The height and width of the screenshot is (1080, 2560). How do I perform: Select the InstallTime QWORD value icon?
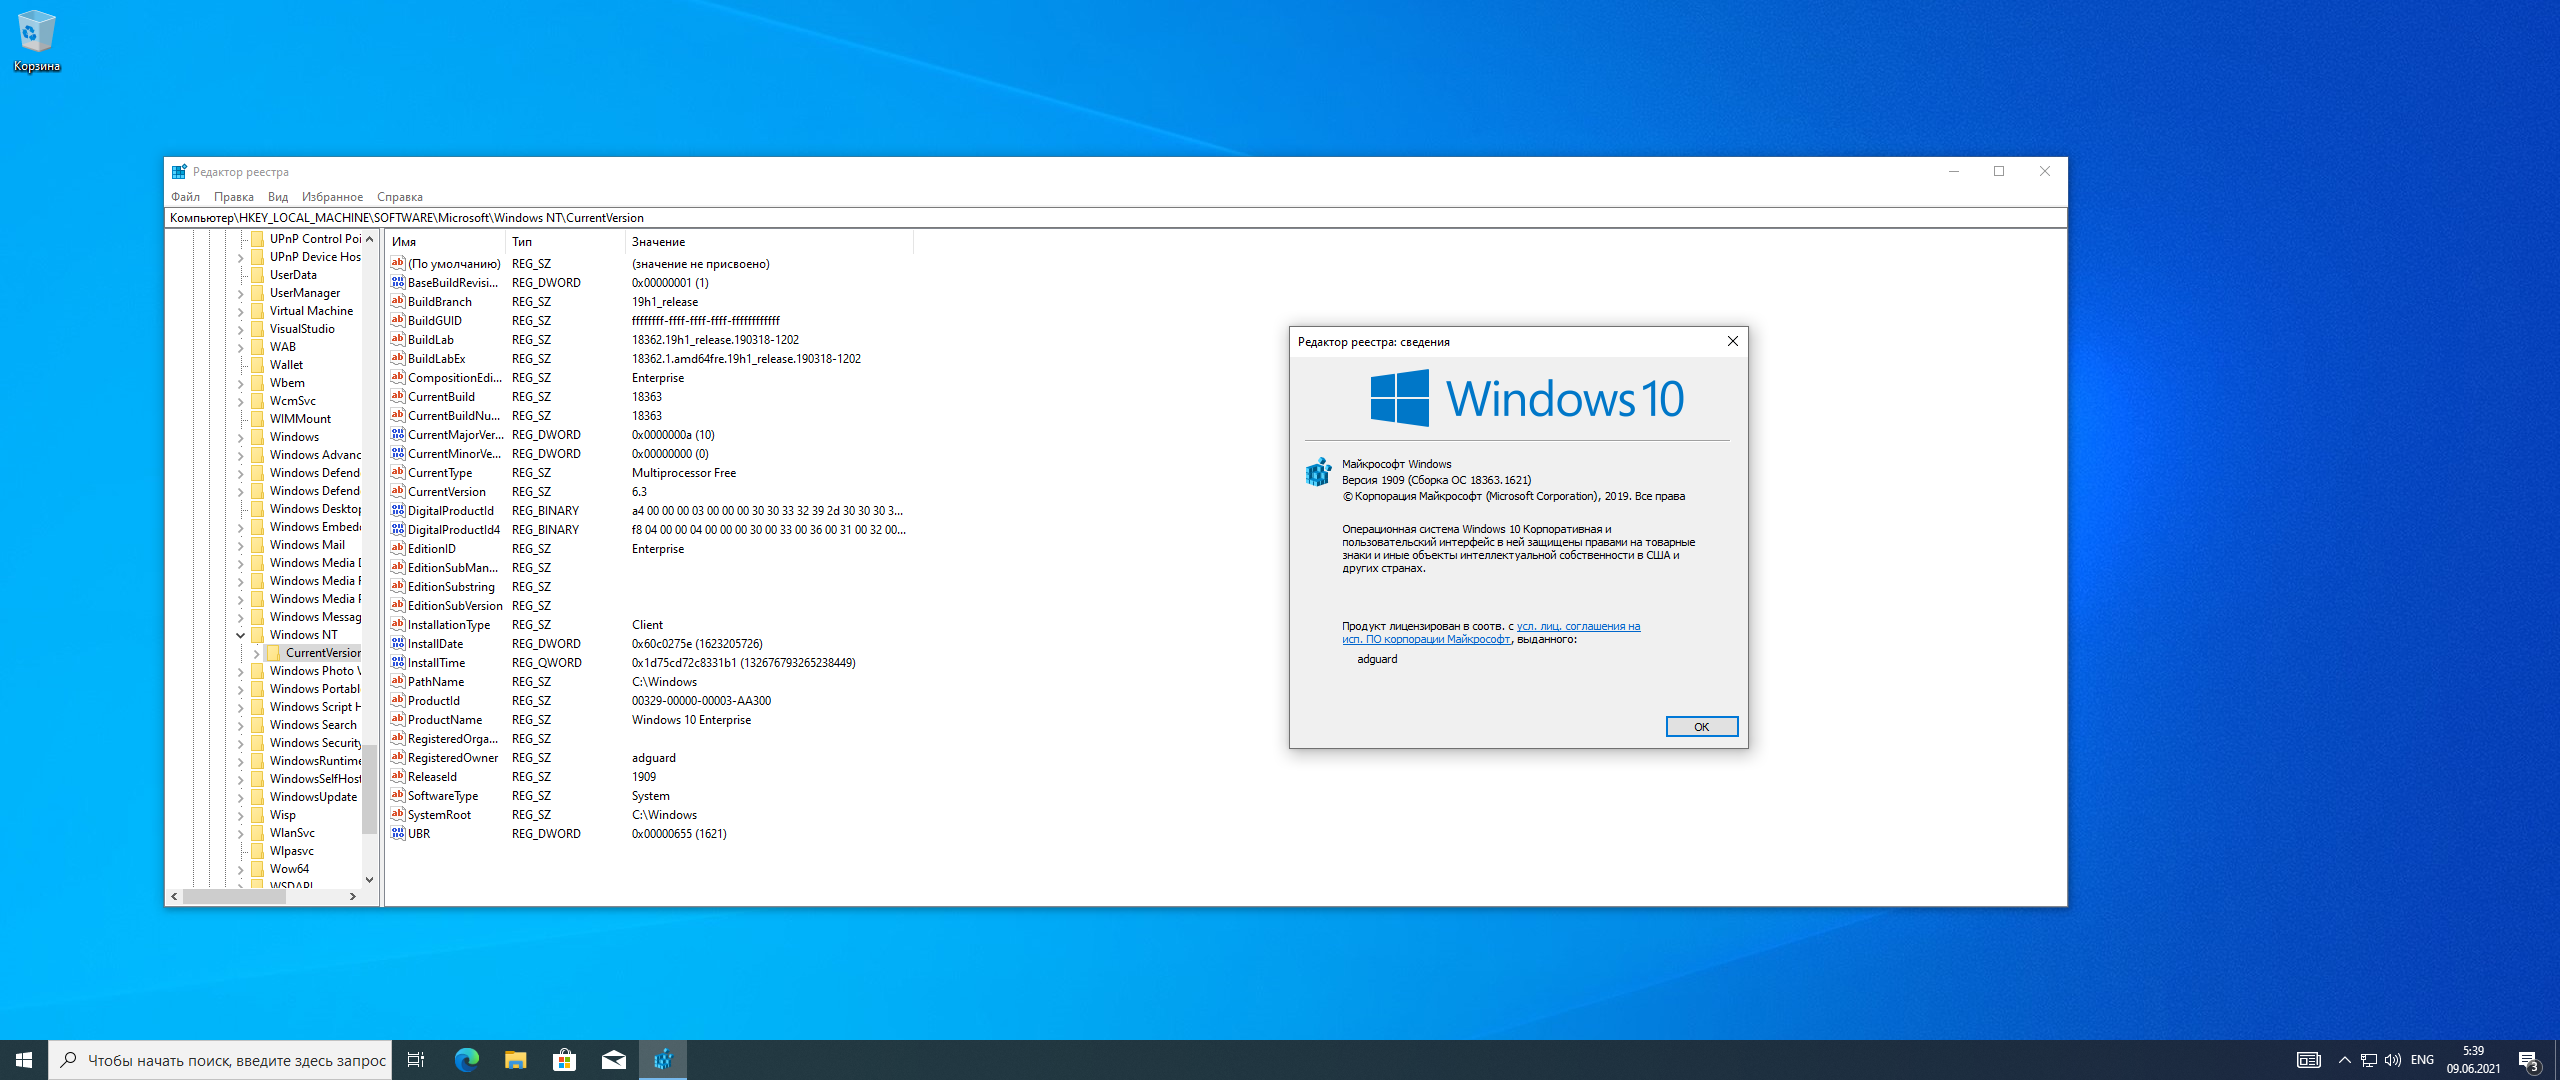click(x=398, y=663)
